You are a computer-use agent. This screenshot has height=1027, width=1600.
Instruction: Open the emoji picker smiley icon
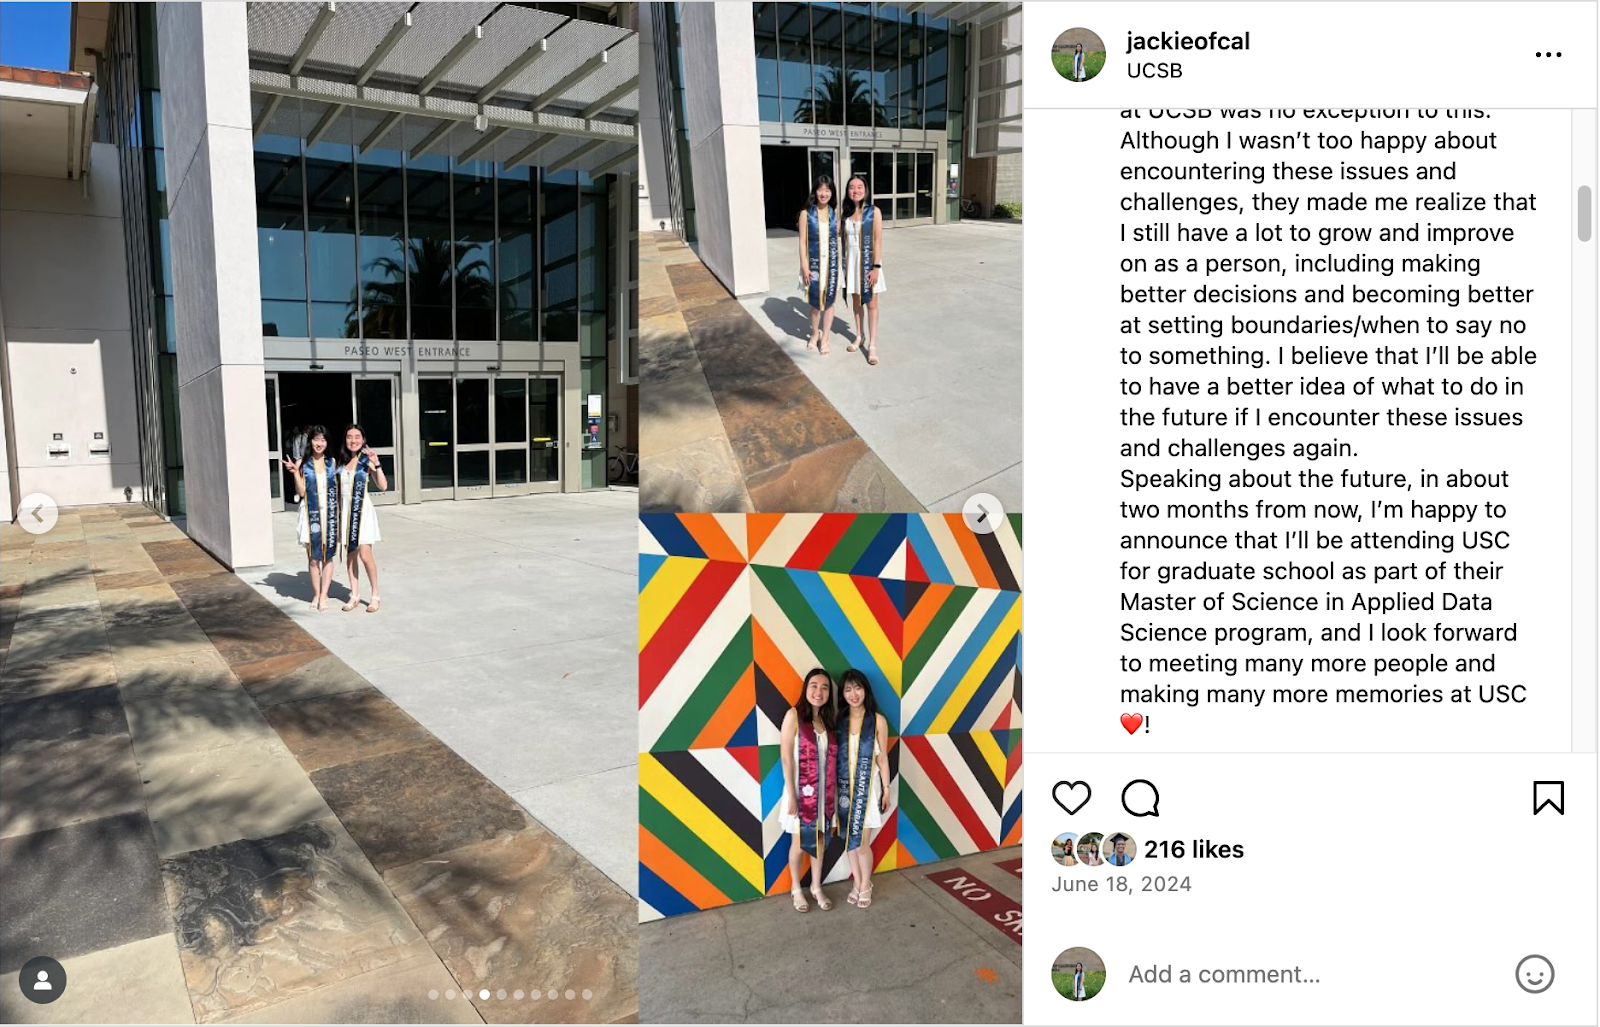[1534, 974]
